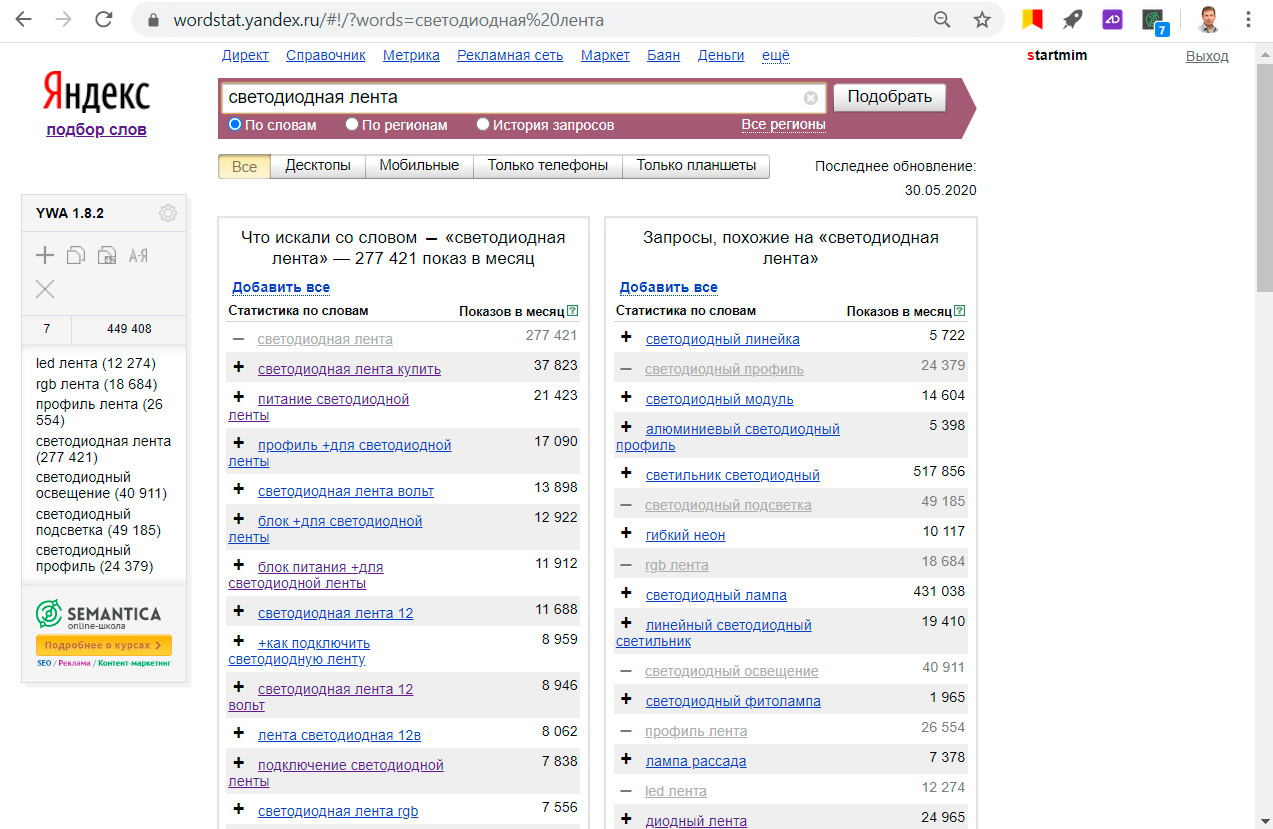This screenshot has width=1273, height=829.
Task: Click the browser reload icon
Action: pyautogui.click(x=103, y=19)
